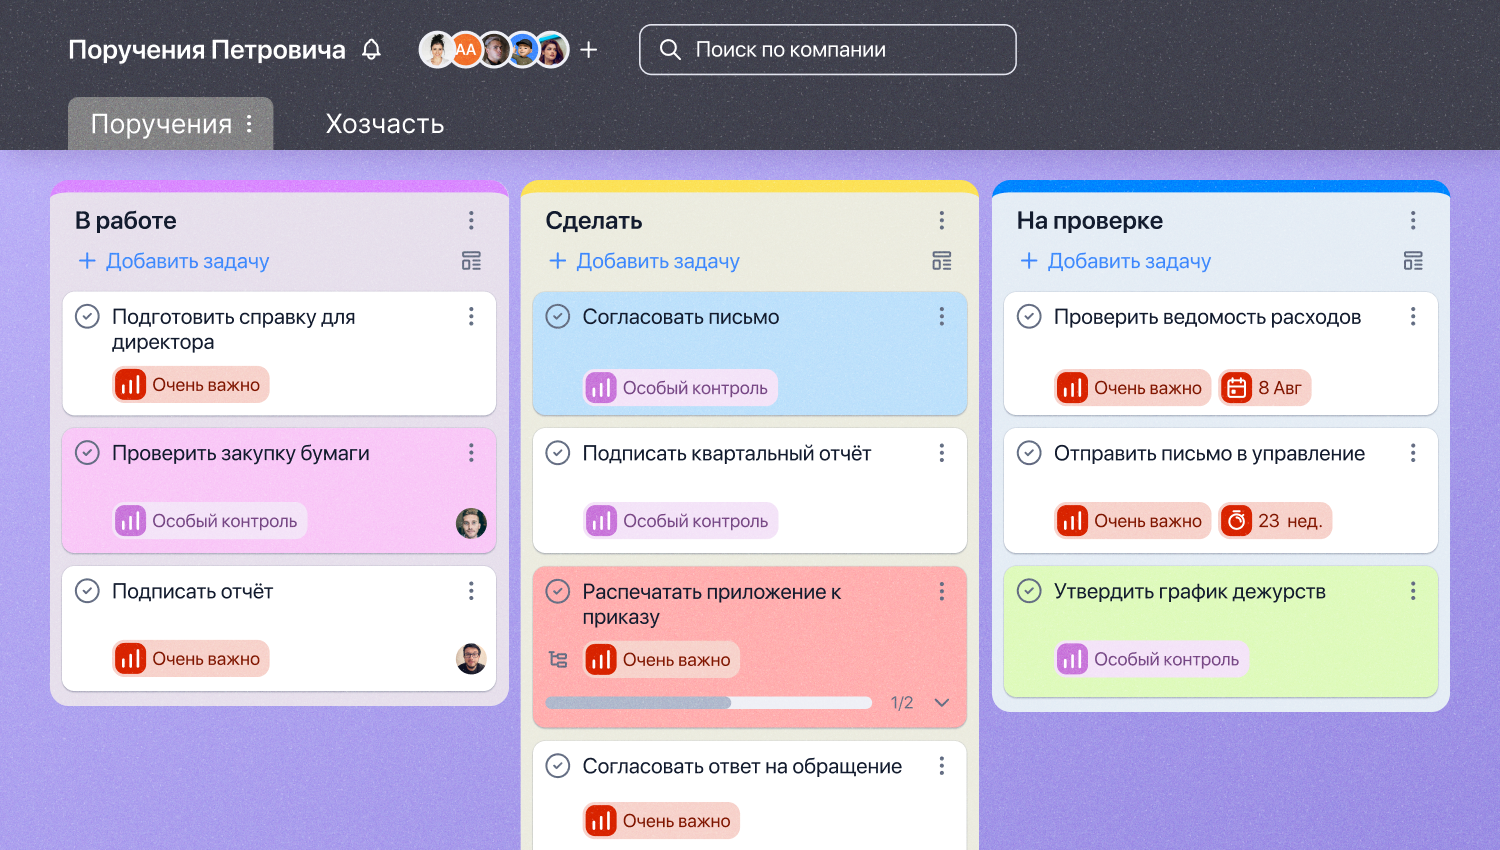
Task: Open 8 Авг date tag
Action: pyautogui.click(x=1265, y=388)
